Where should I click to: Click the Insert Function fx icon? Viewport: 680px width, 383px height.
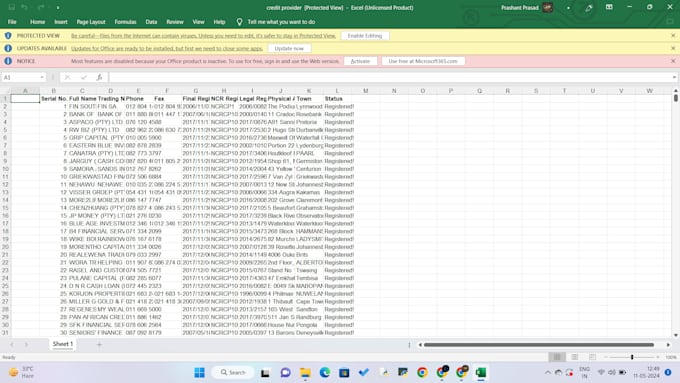99,77
